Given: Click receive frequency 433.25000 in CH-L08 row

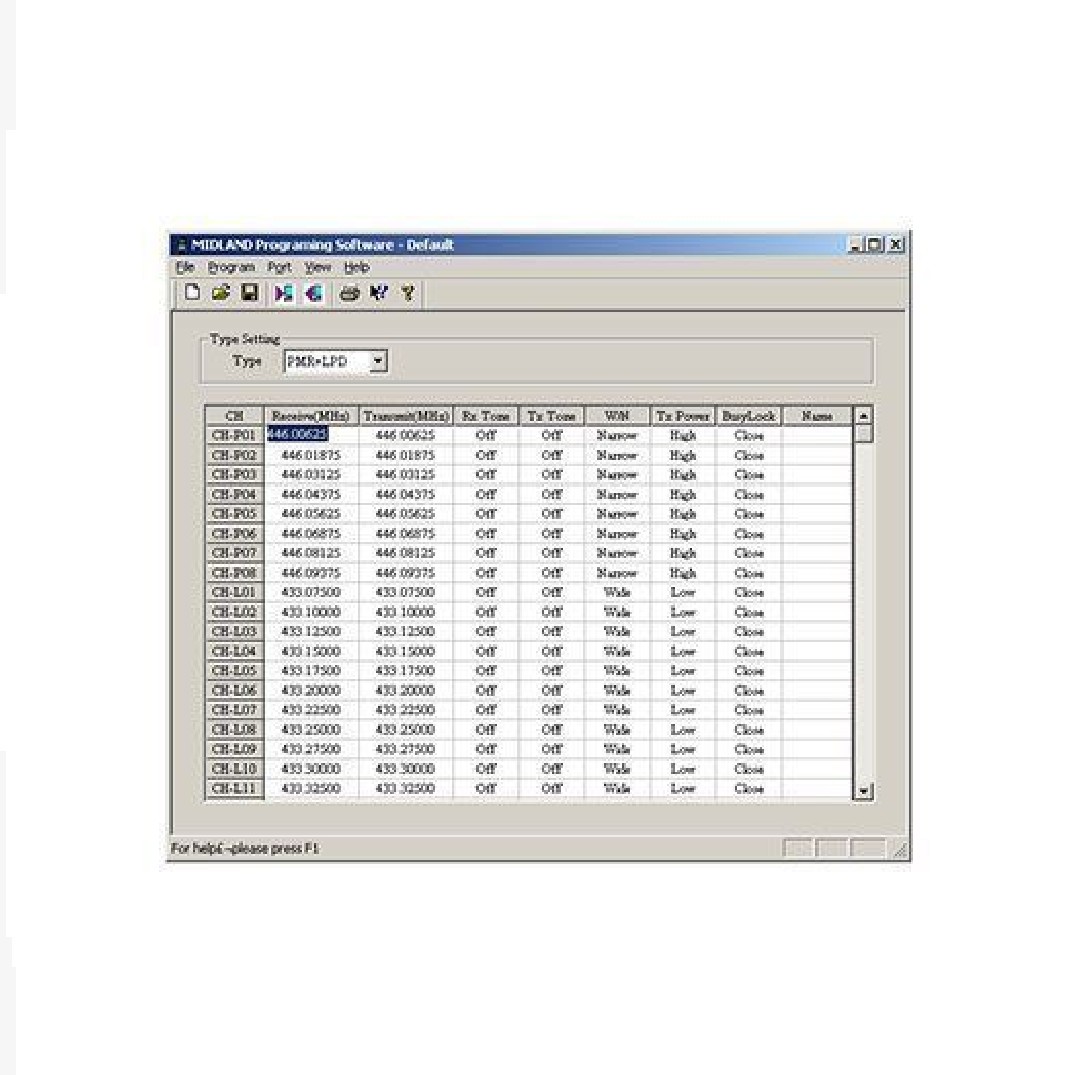Looking at the screenshot, I should (x=311, y=729).
